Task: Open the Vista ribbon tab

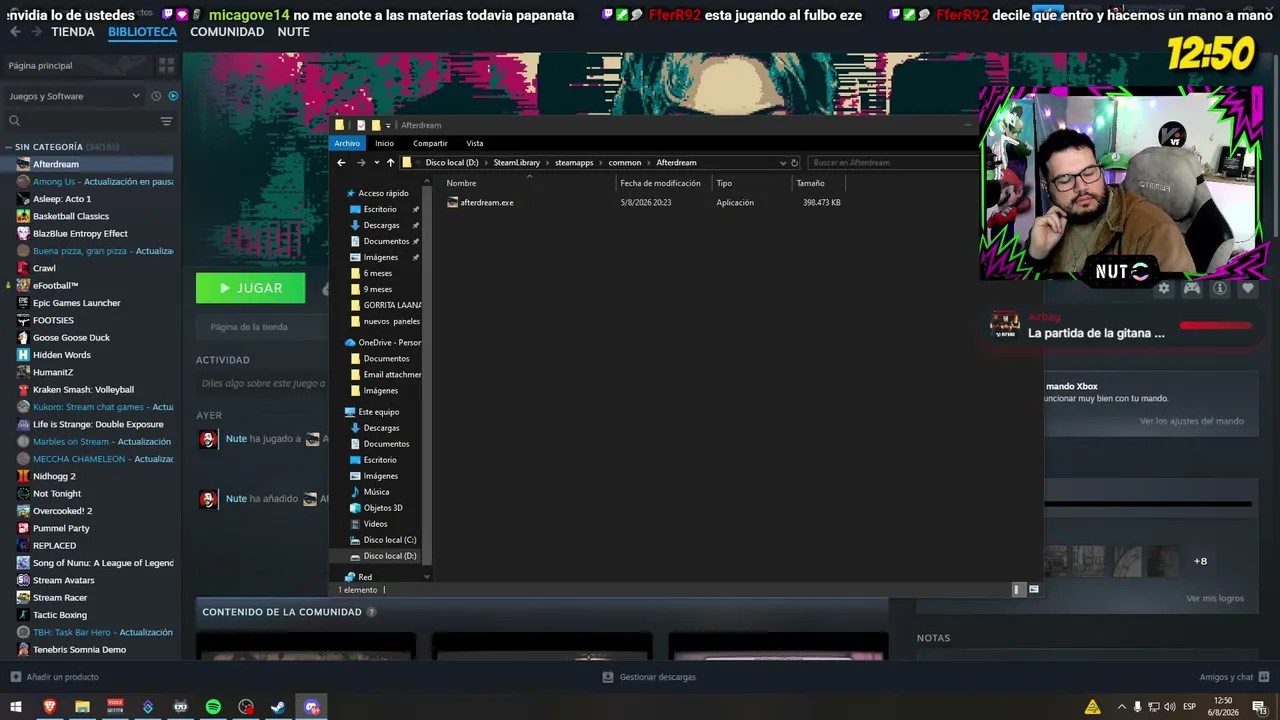Action: [475, 143]
